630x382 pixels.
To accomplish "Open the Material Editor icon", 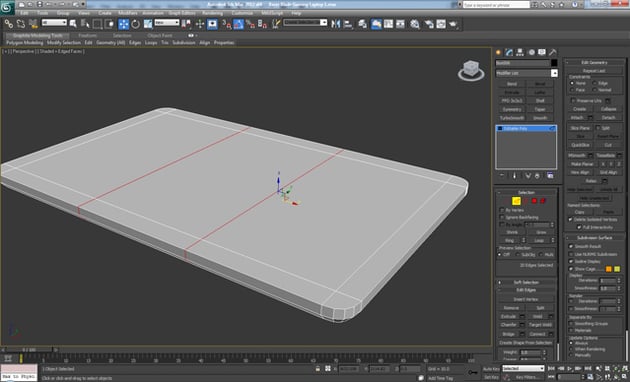I will coord(415,24).
